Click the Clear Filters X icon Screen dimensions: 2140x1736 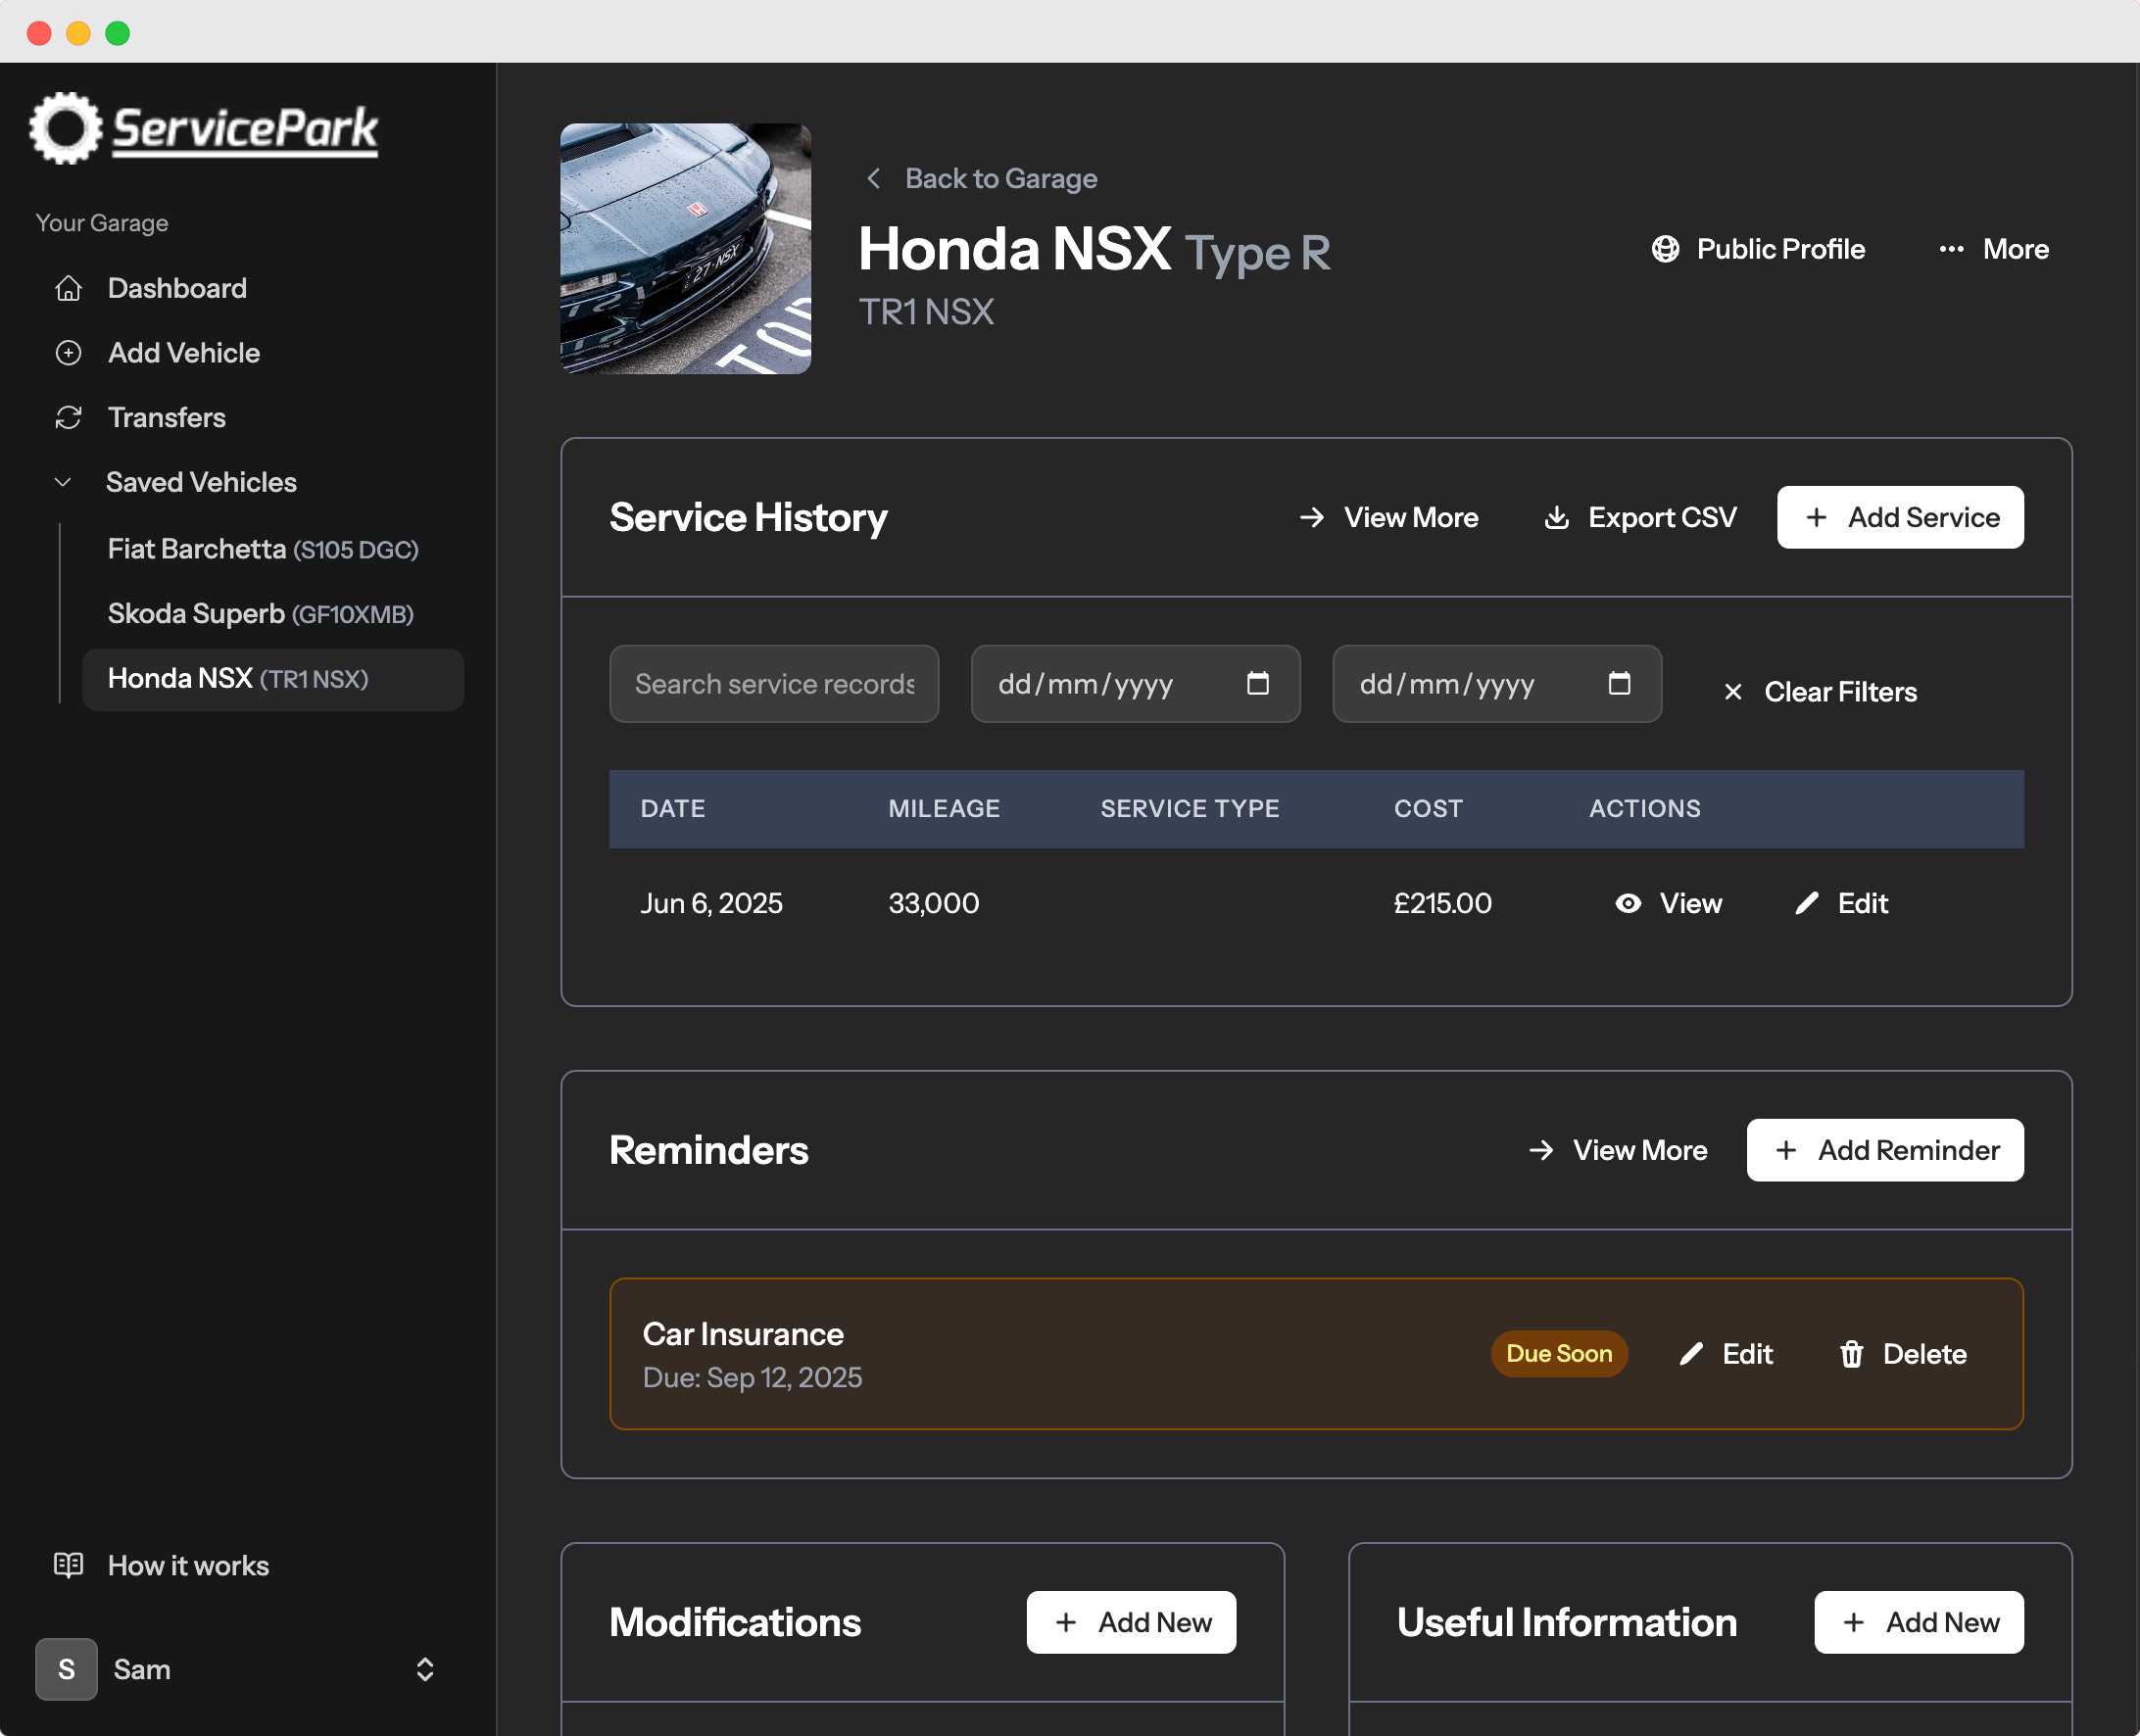pos(1733,692)
